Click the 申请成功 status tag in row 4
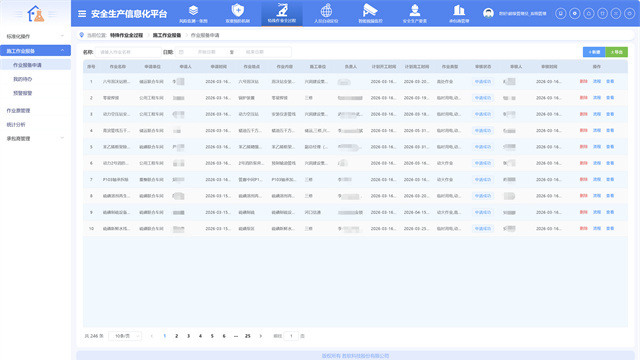Screen dimensions: 640x360 click(483, 131)
